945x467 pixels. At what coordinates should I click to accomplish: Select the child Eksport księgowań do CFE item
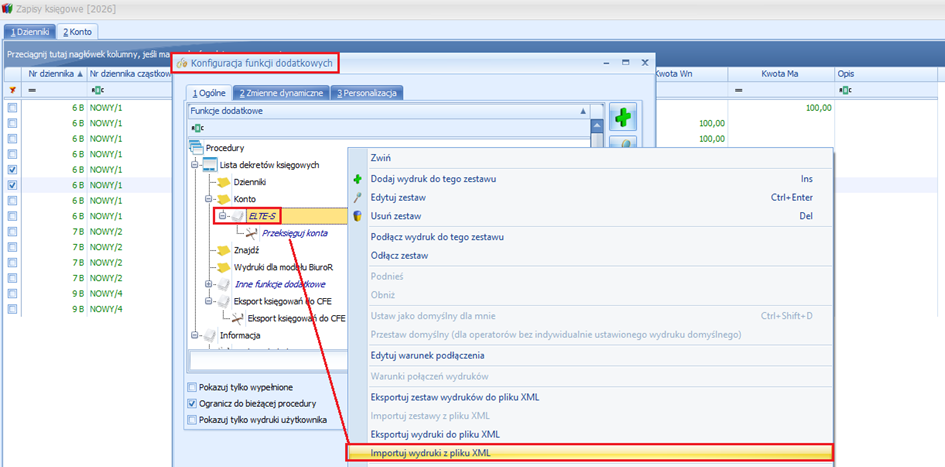[x=295, y=318]
